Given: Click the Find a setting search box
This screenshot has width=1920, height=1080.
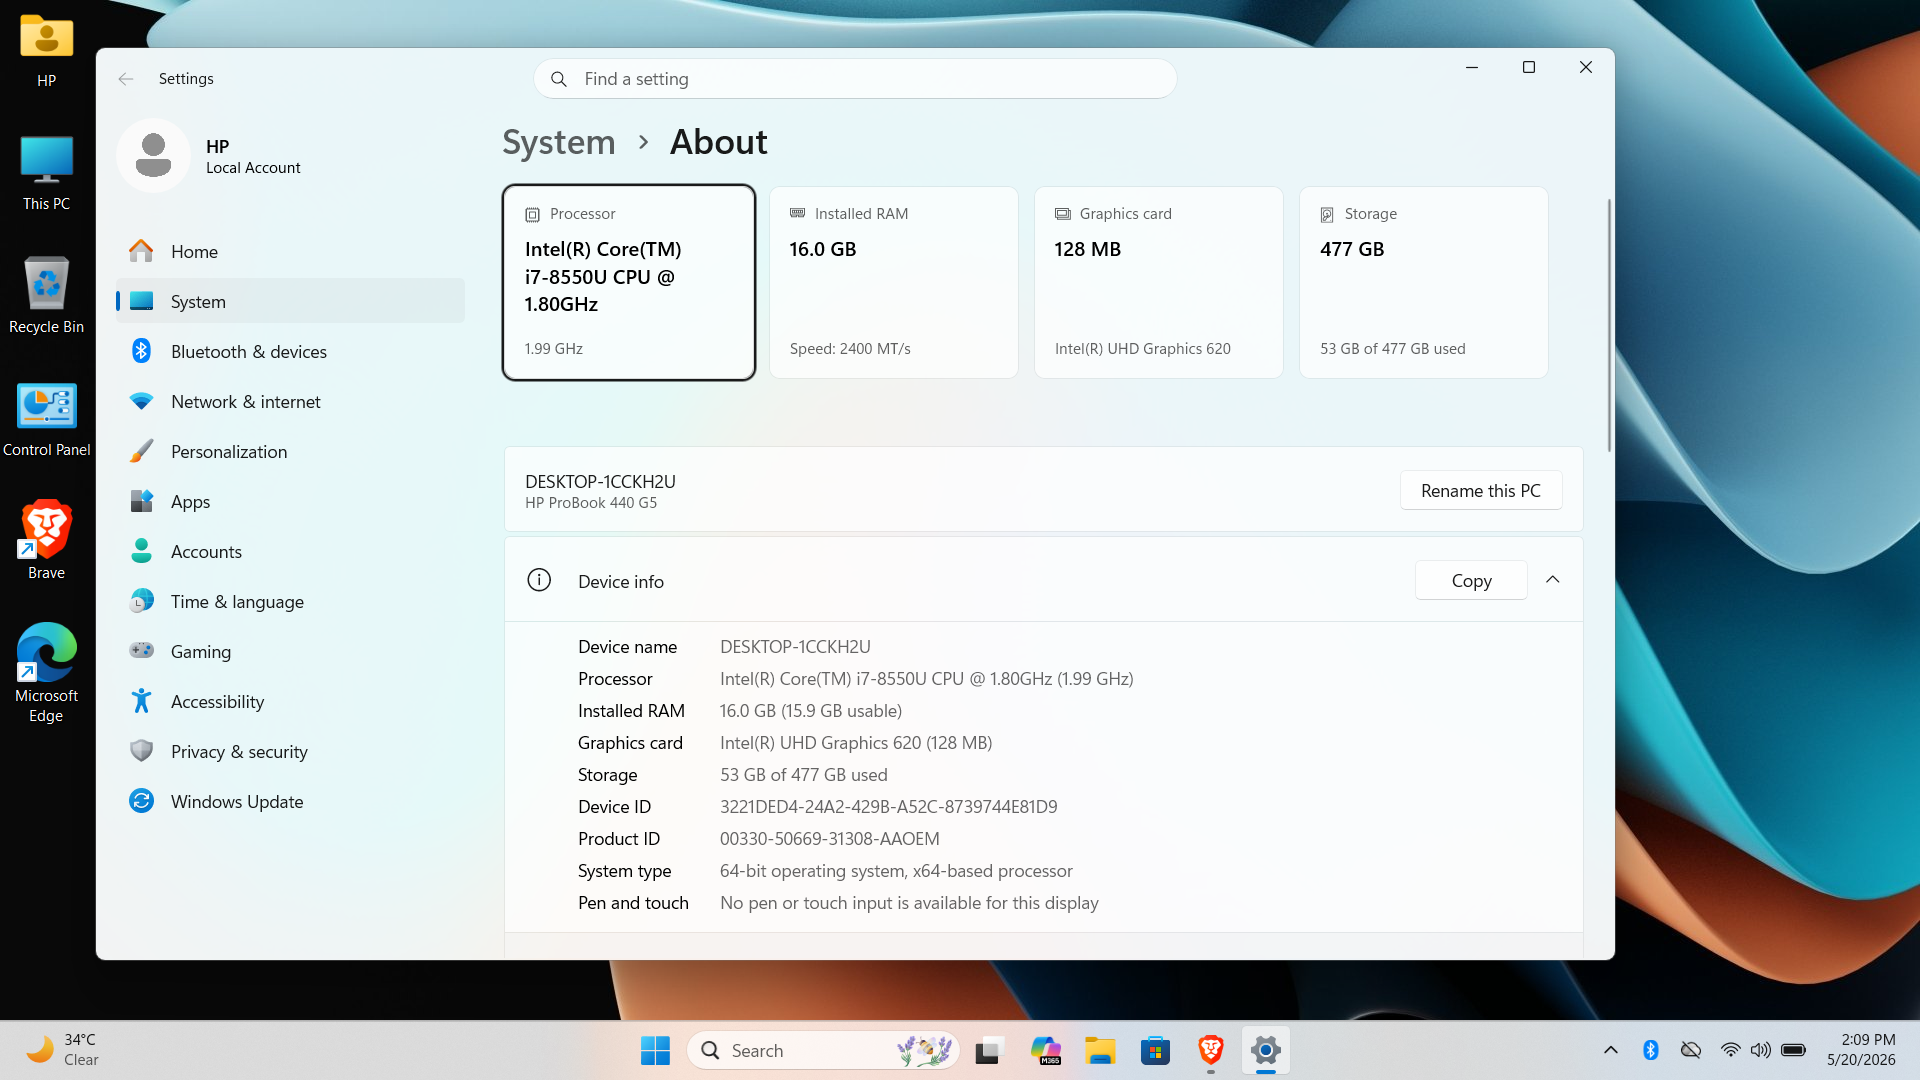Looking at the screenshot, I should click(855, 79).
